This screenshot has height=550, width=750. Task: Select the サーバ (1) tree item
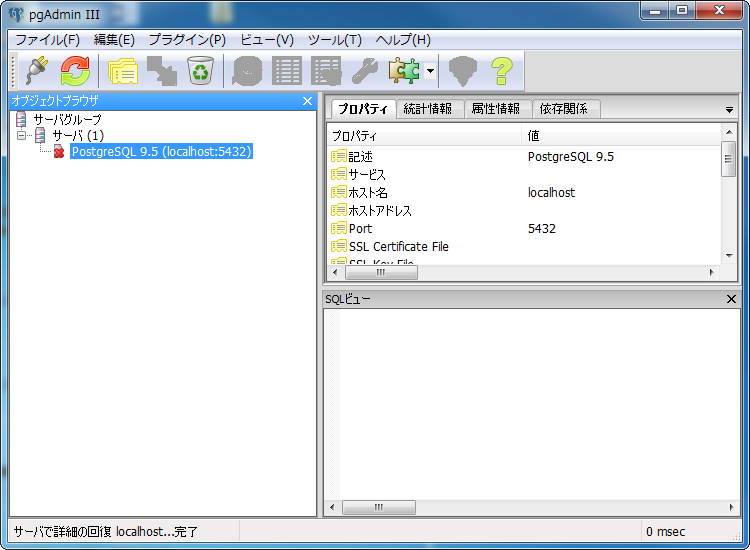point(78,135)
